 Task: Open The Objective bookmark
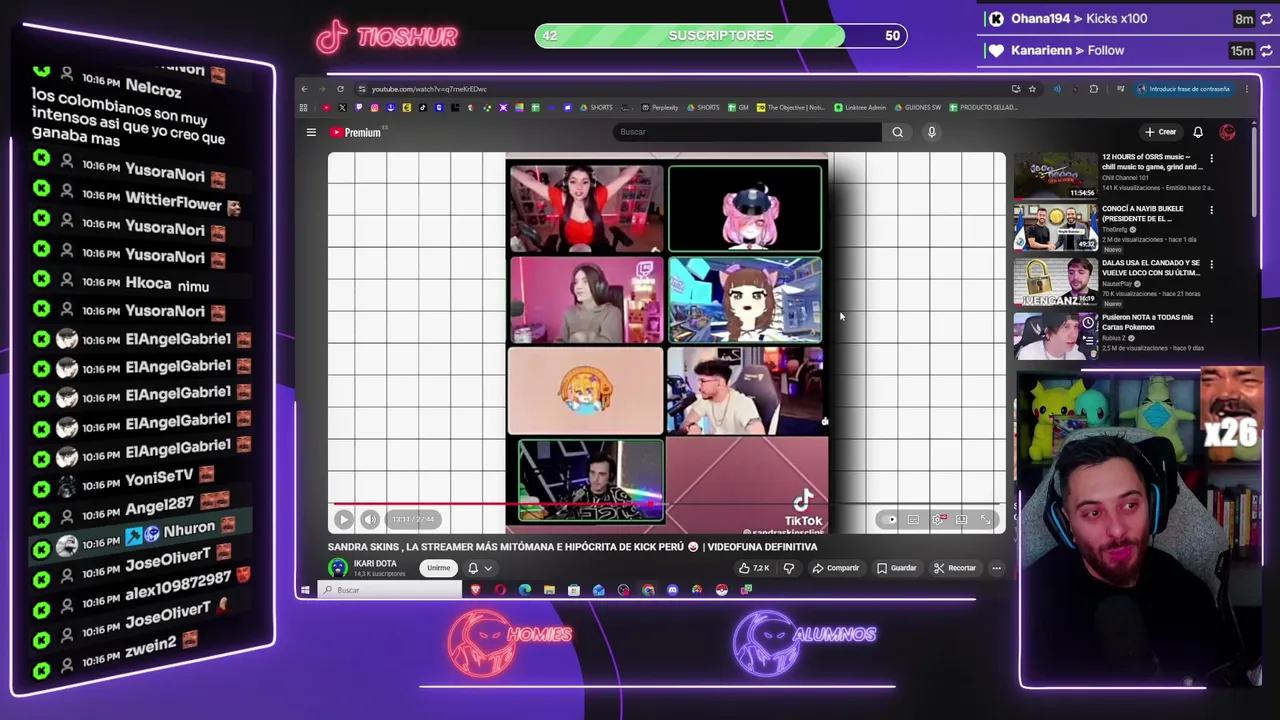[x=791, y=107]
